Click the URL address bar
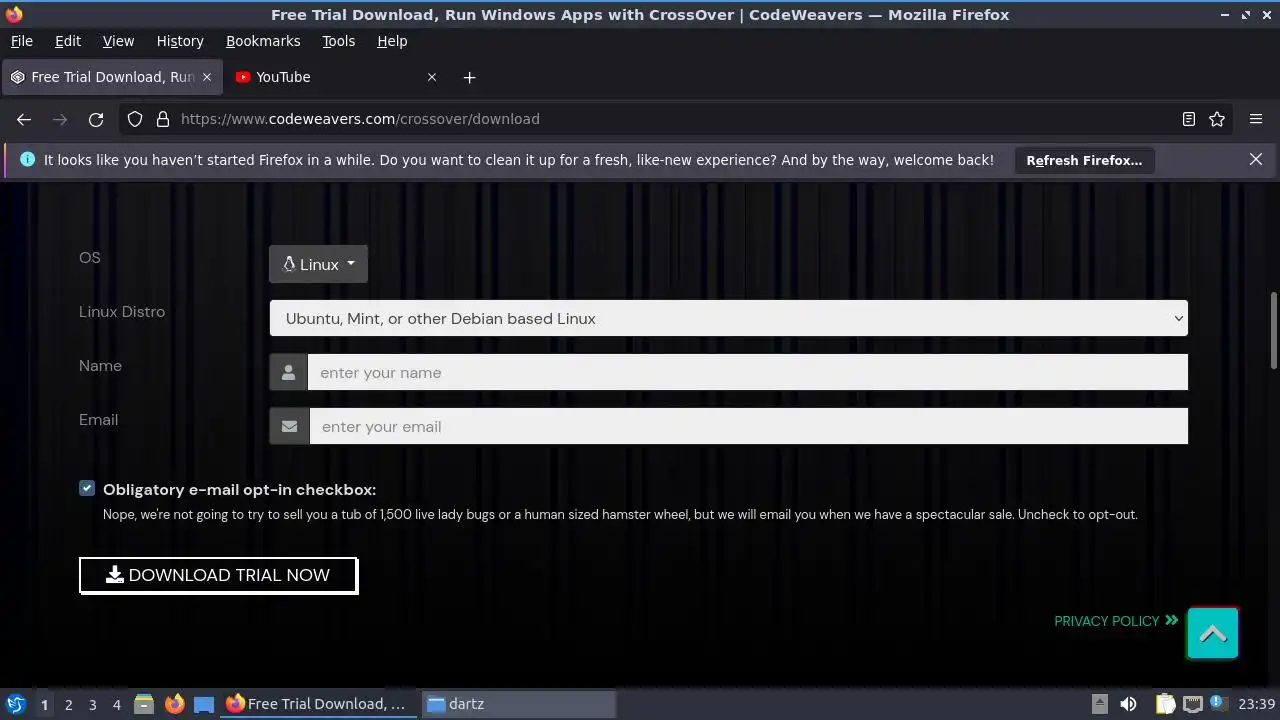The image size is (1280, 720). tap(675, 119)
